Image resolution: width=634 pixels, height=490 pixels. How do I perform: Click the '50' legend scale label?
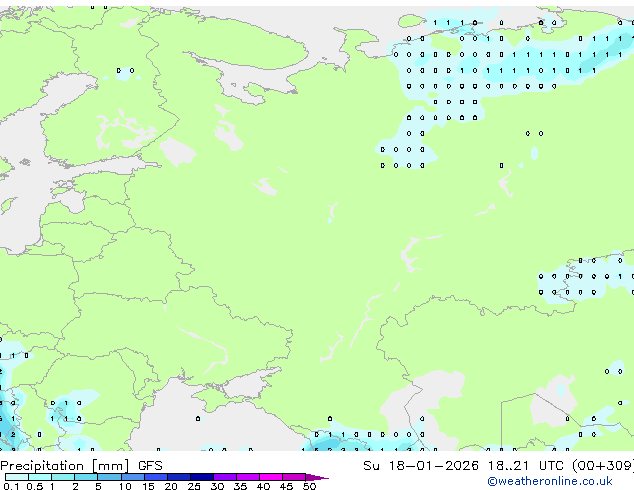click(x=309, y=486)
